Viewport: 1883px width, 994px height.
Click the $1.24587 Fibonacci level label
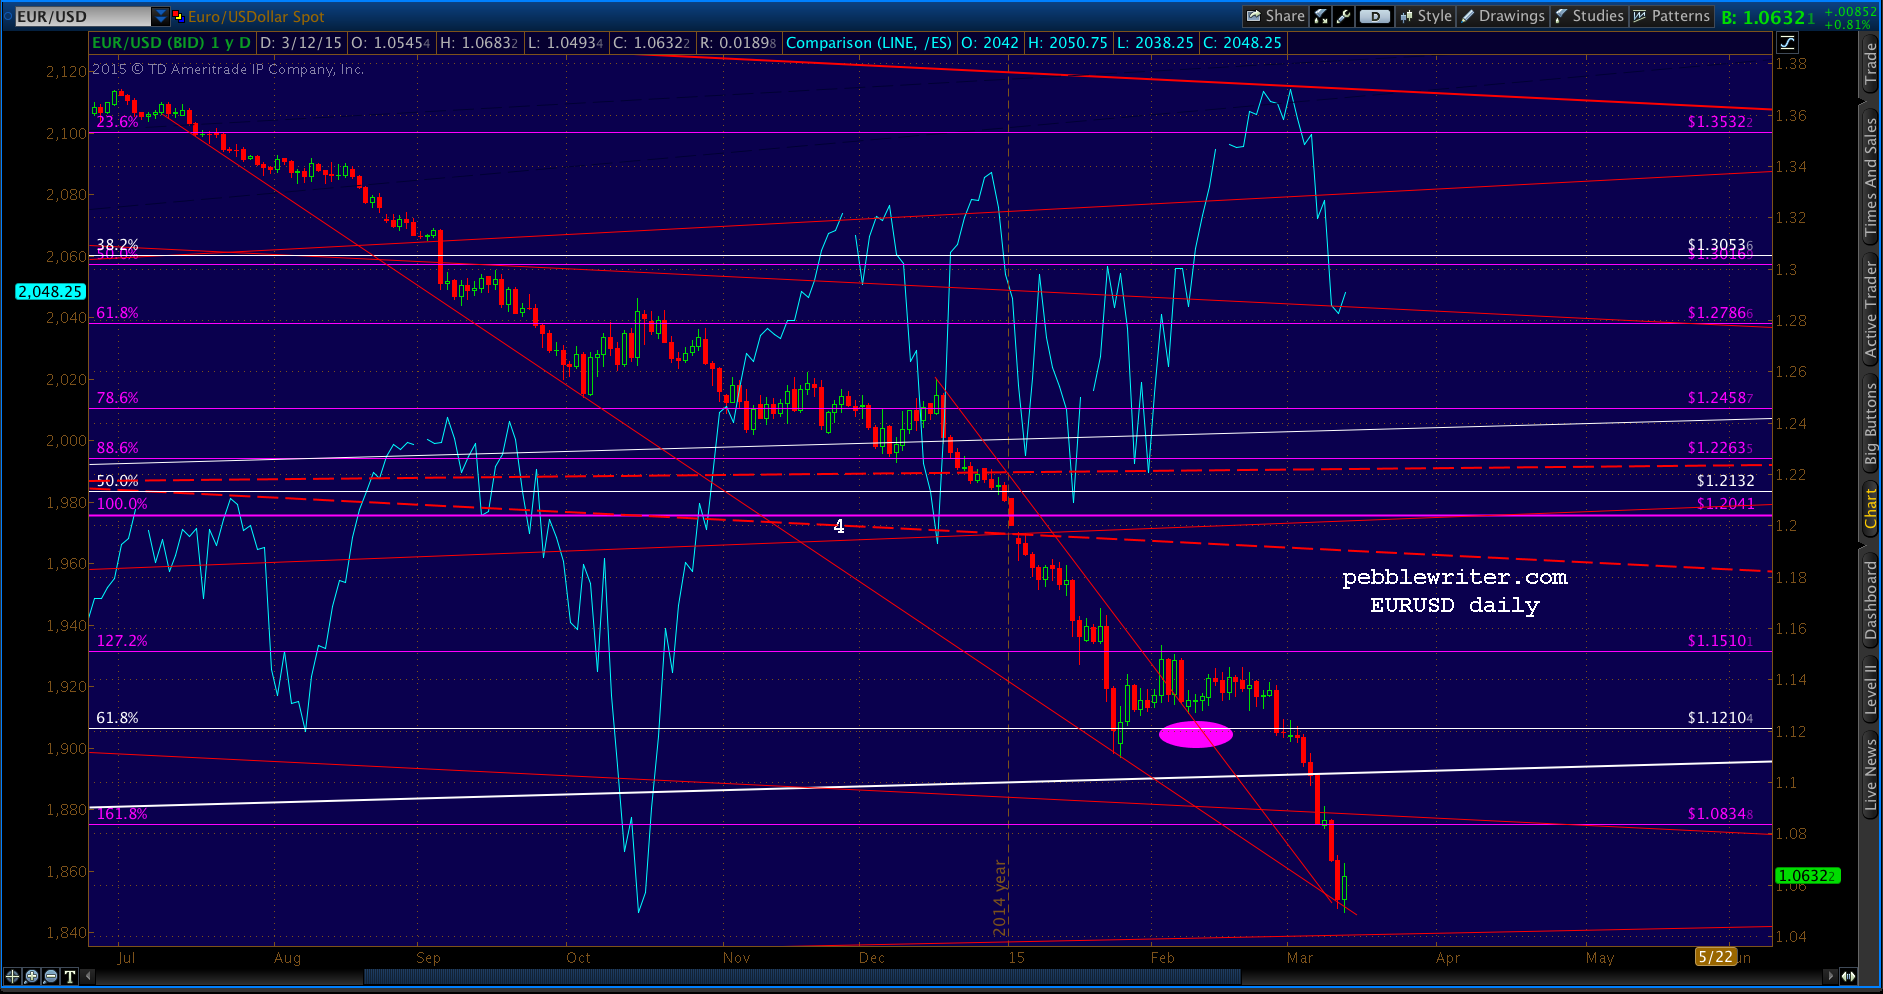pos(1720,398)
